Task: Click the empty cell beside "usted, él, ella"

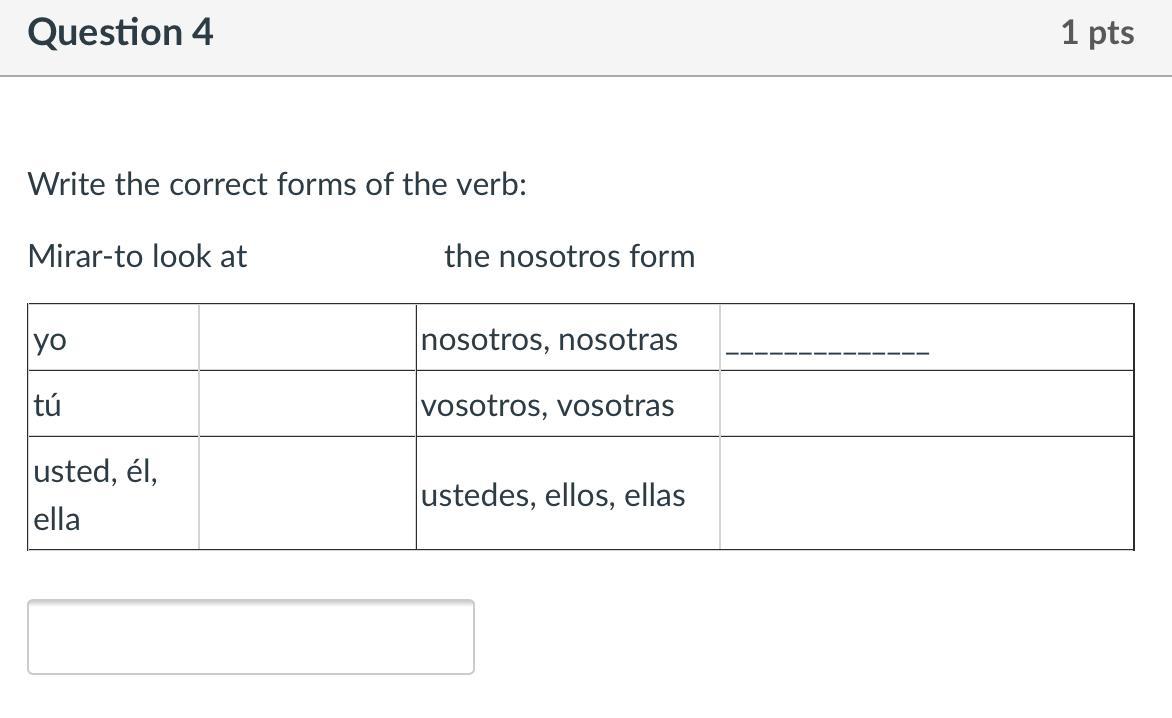Action: [307, 493]
